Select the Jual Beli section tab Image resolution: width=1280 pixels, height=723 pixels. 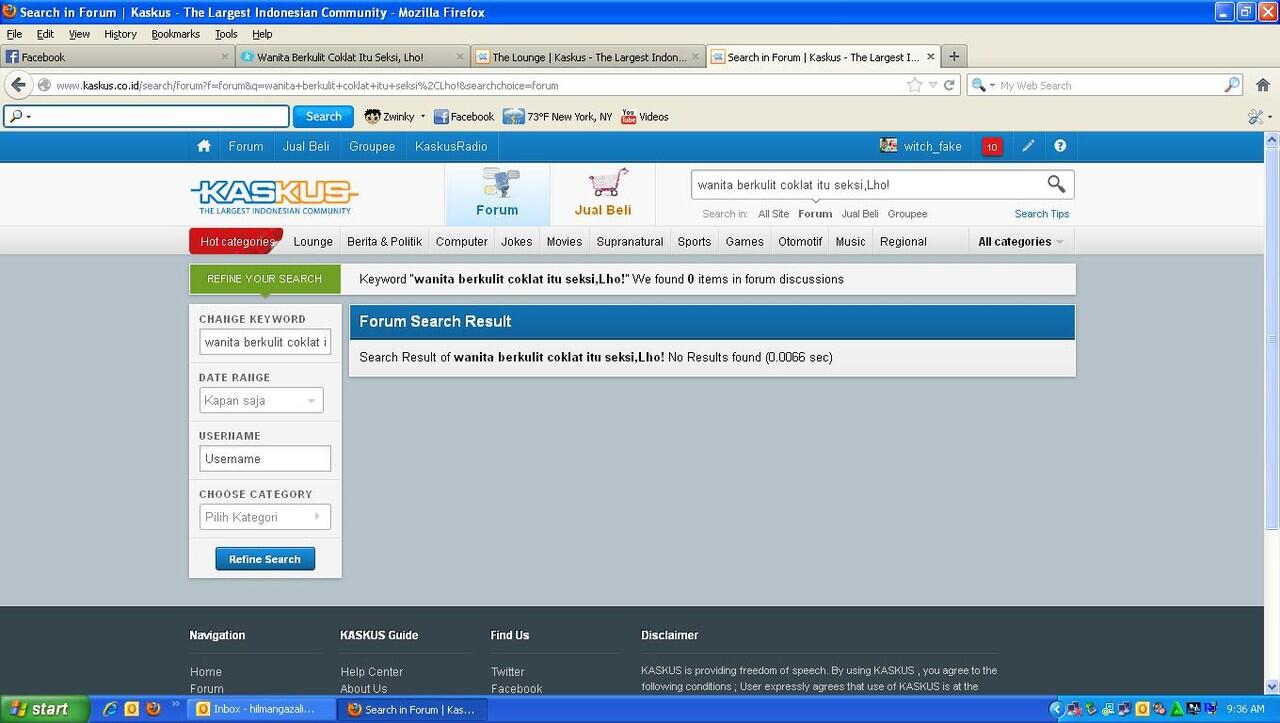602,194
